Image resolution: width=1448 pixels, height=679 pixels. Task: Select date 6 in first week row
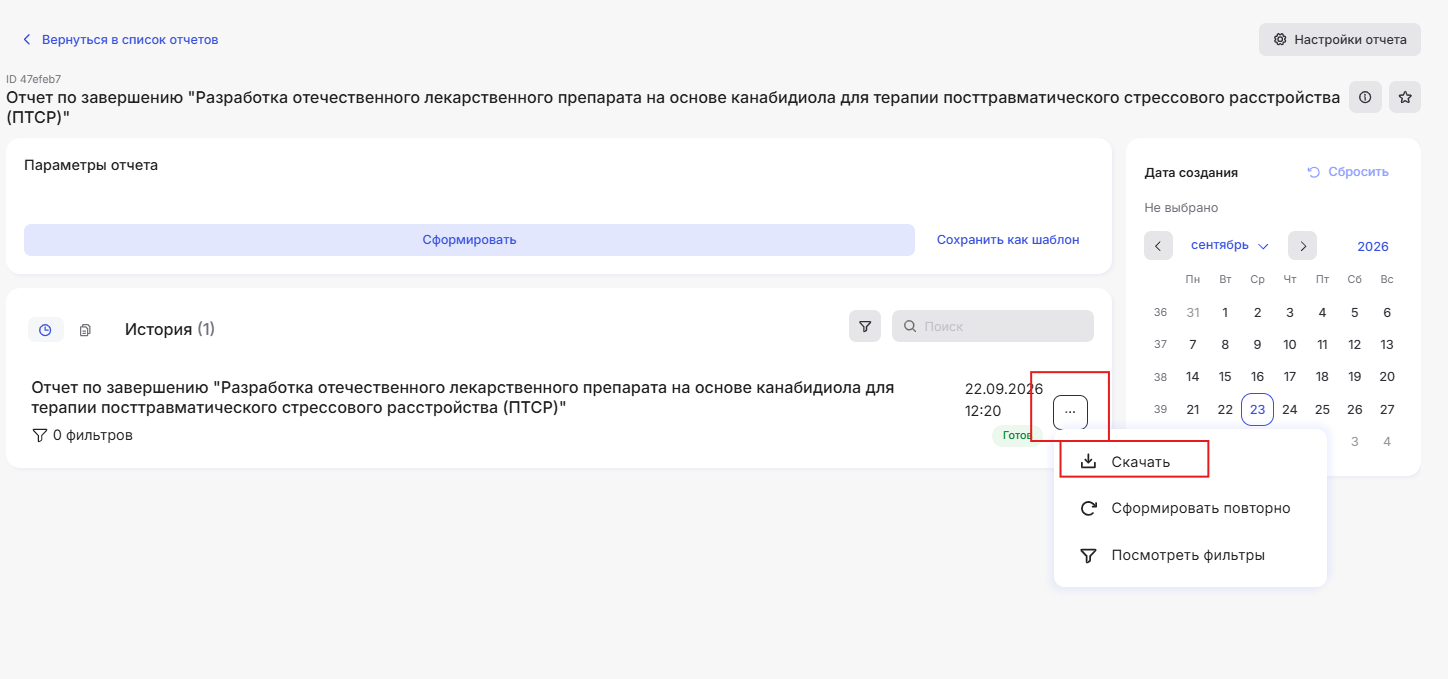(1387, 312)
